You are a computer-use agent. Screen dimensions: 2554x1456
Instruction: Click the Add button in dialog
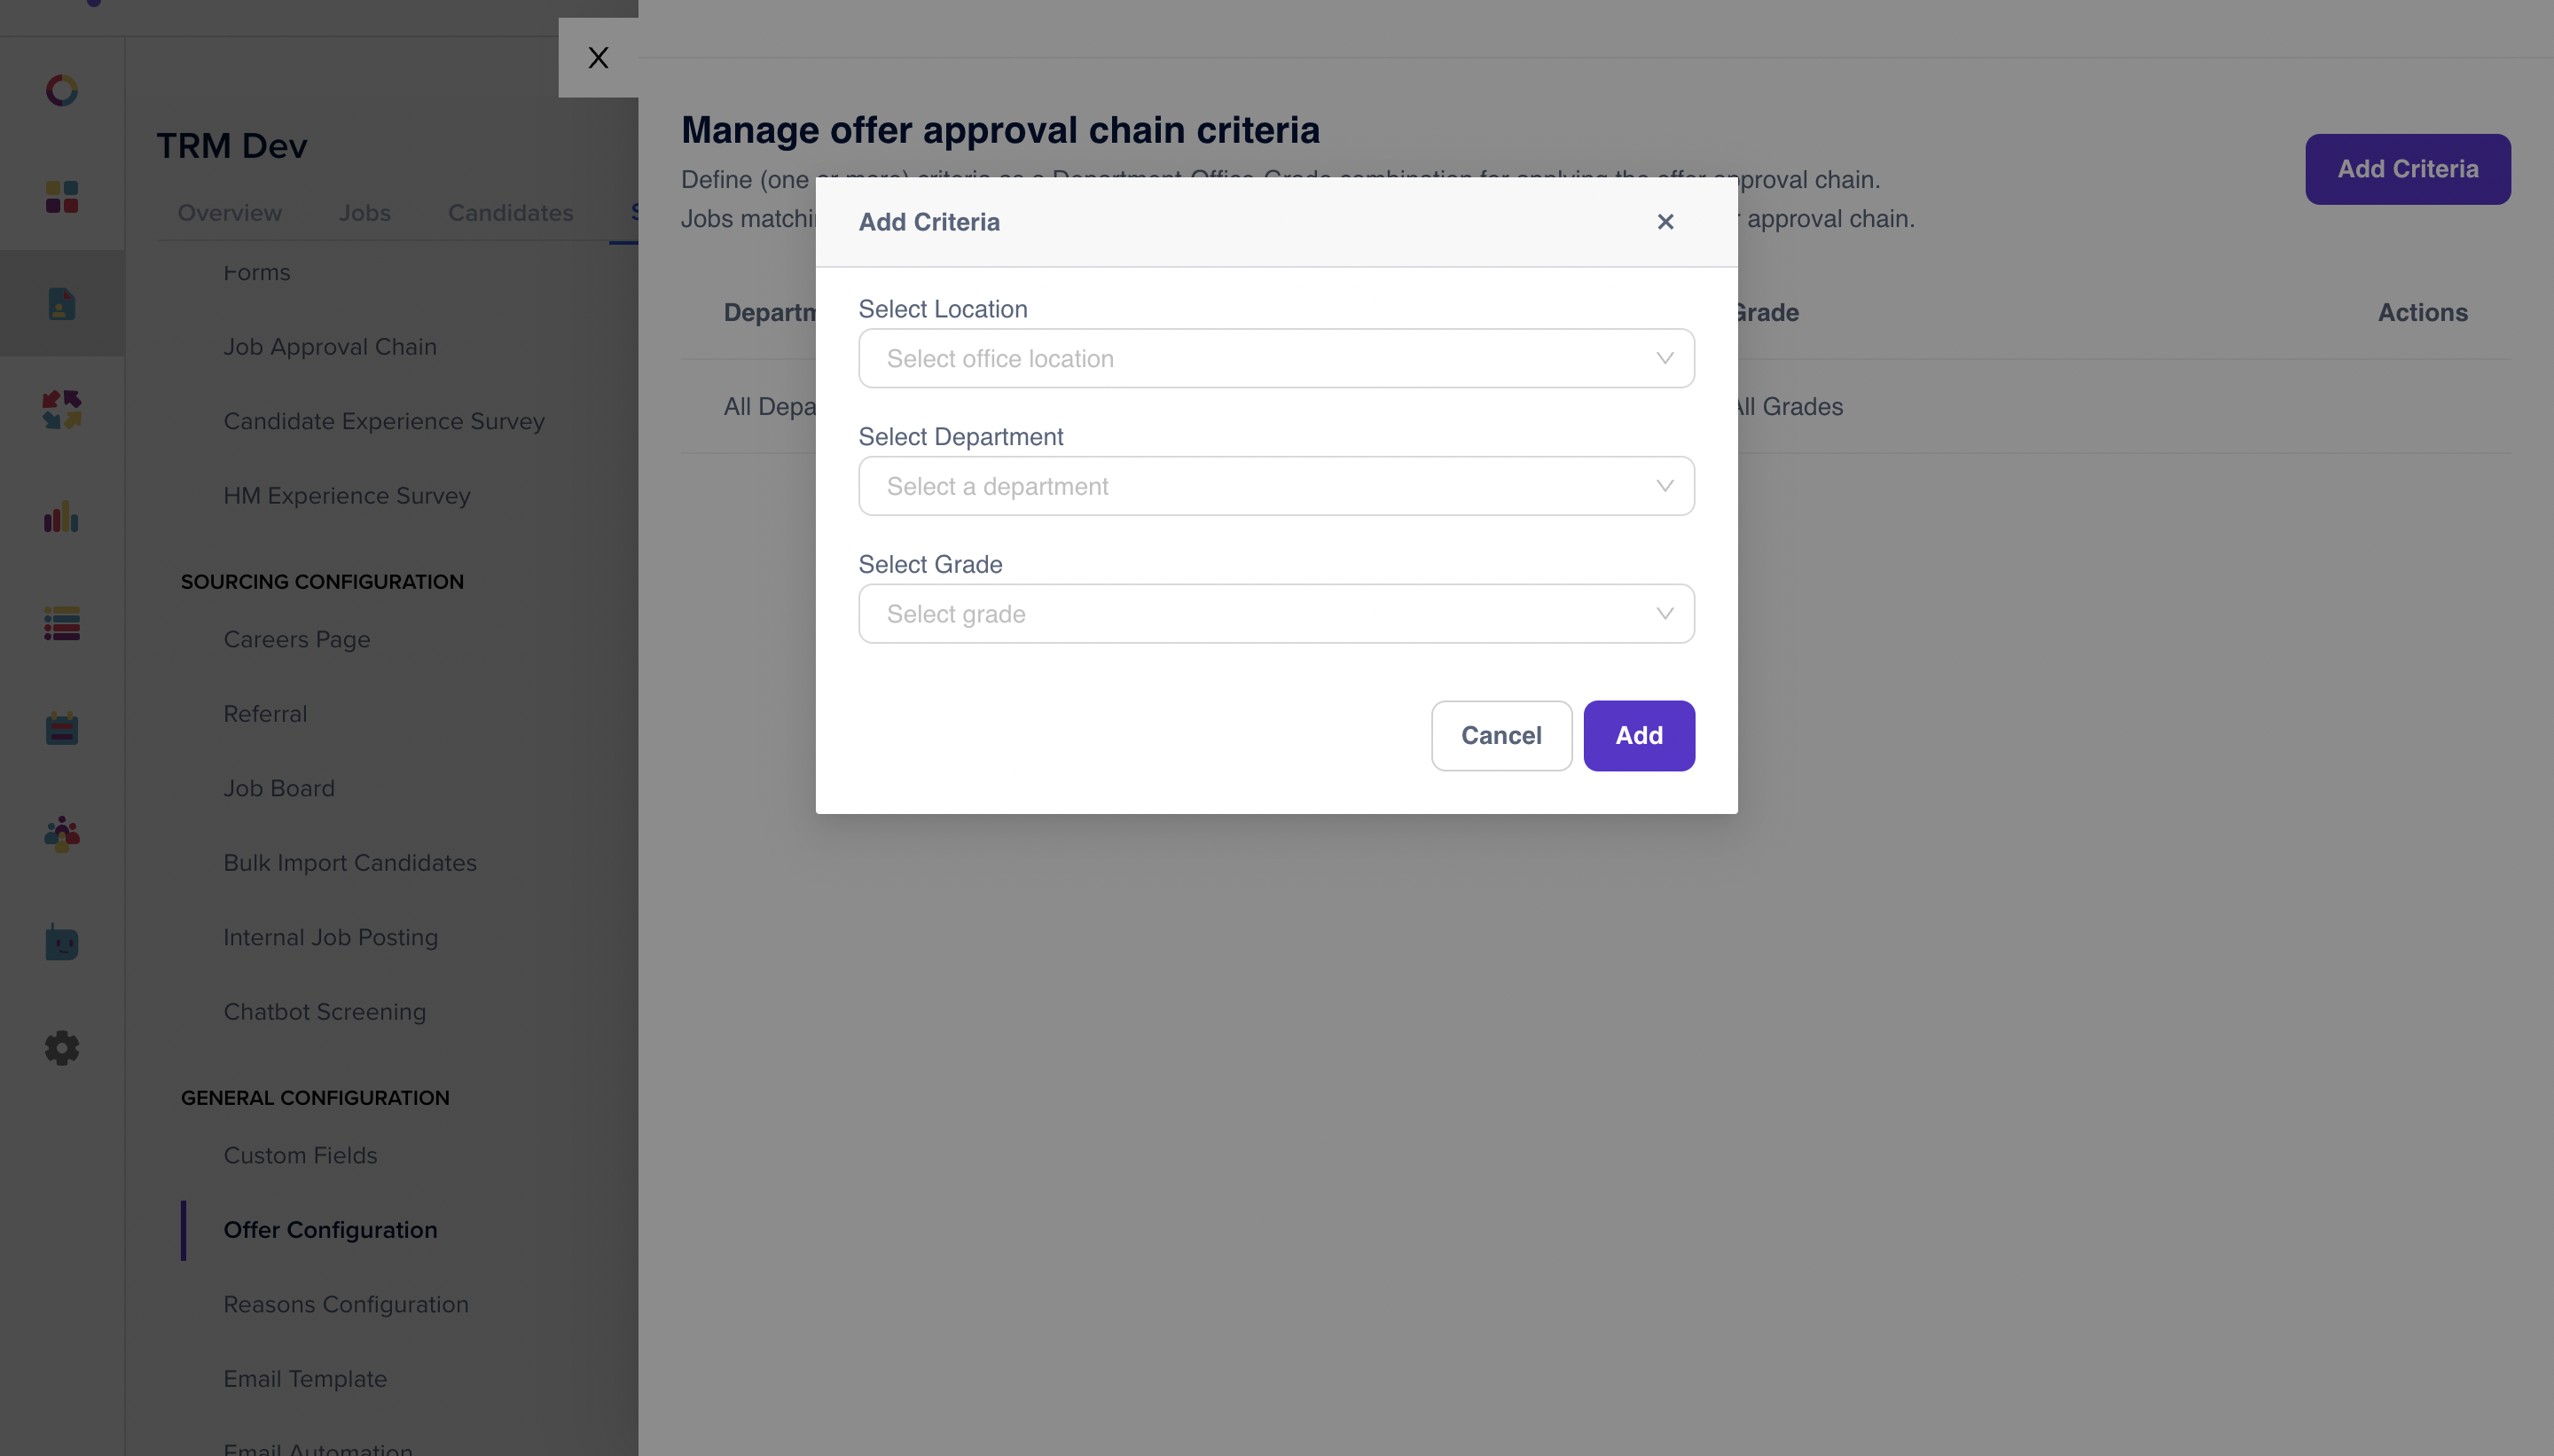pyautogui.click(x=1639, y=736)
